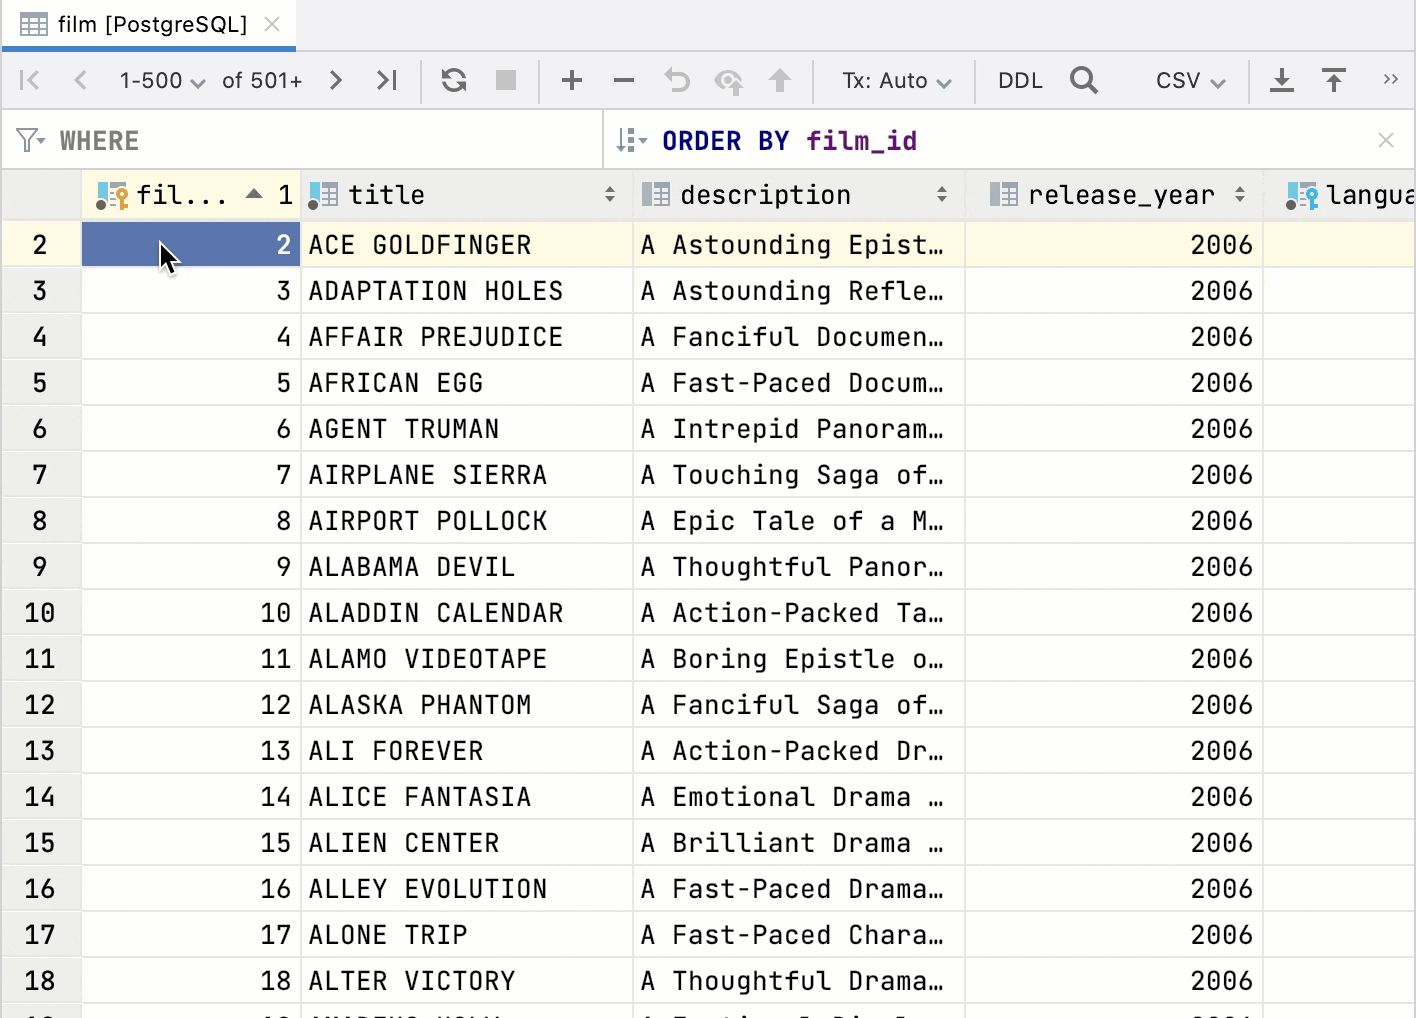Click the ORDER BY sort icon

(x=631, y=140)
